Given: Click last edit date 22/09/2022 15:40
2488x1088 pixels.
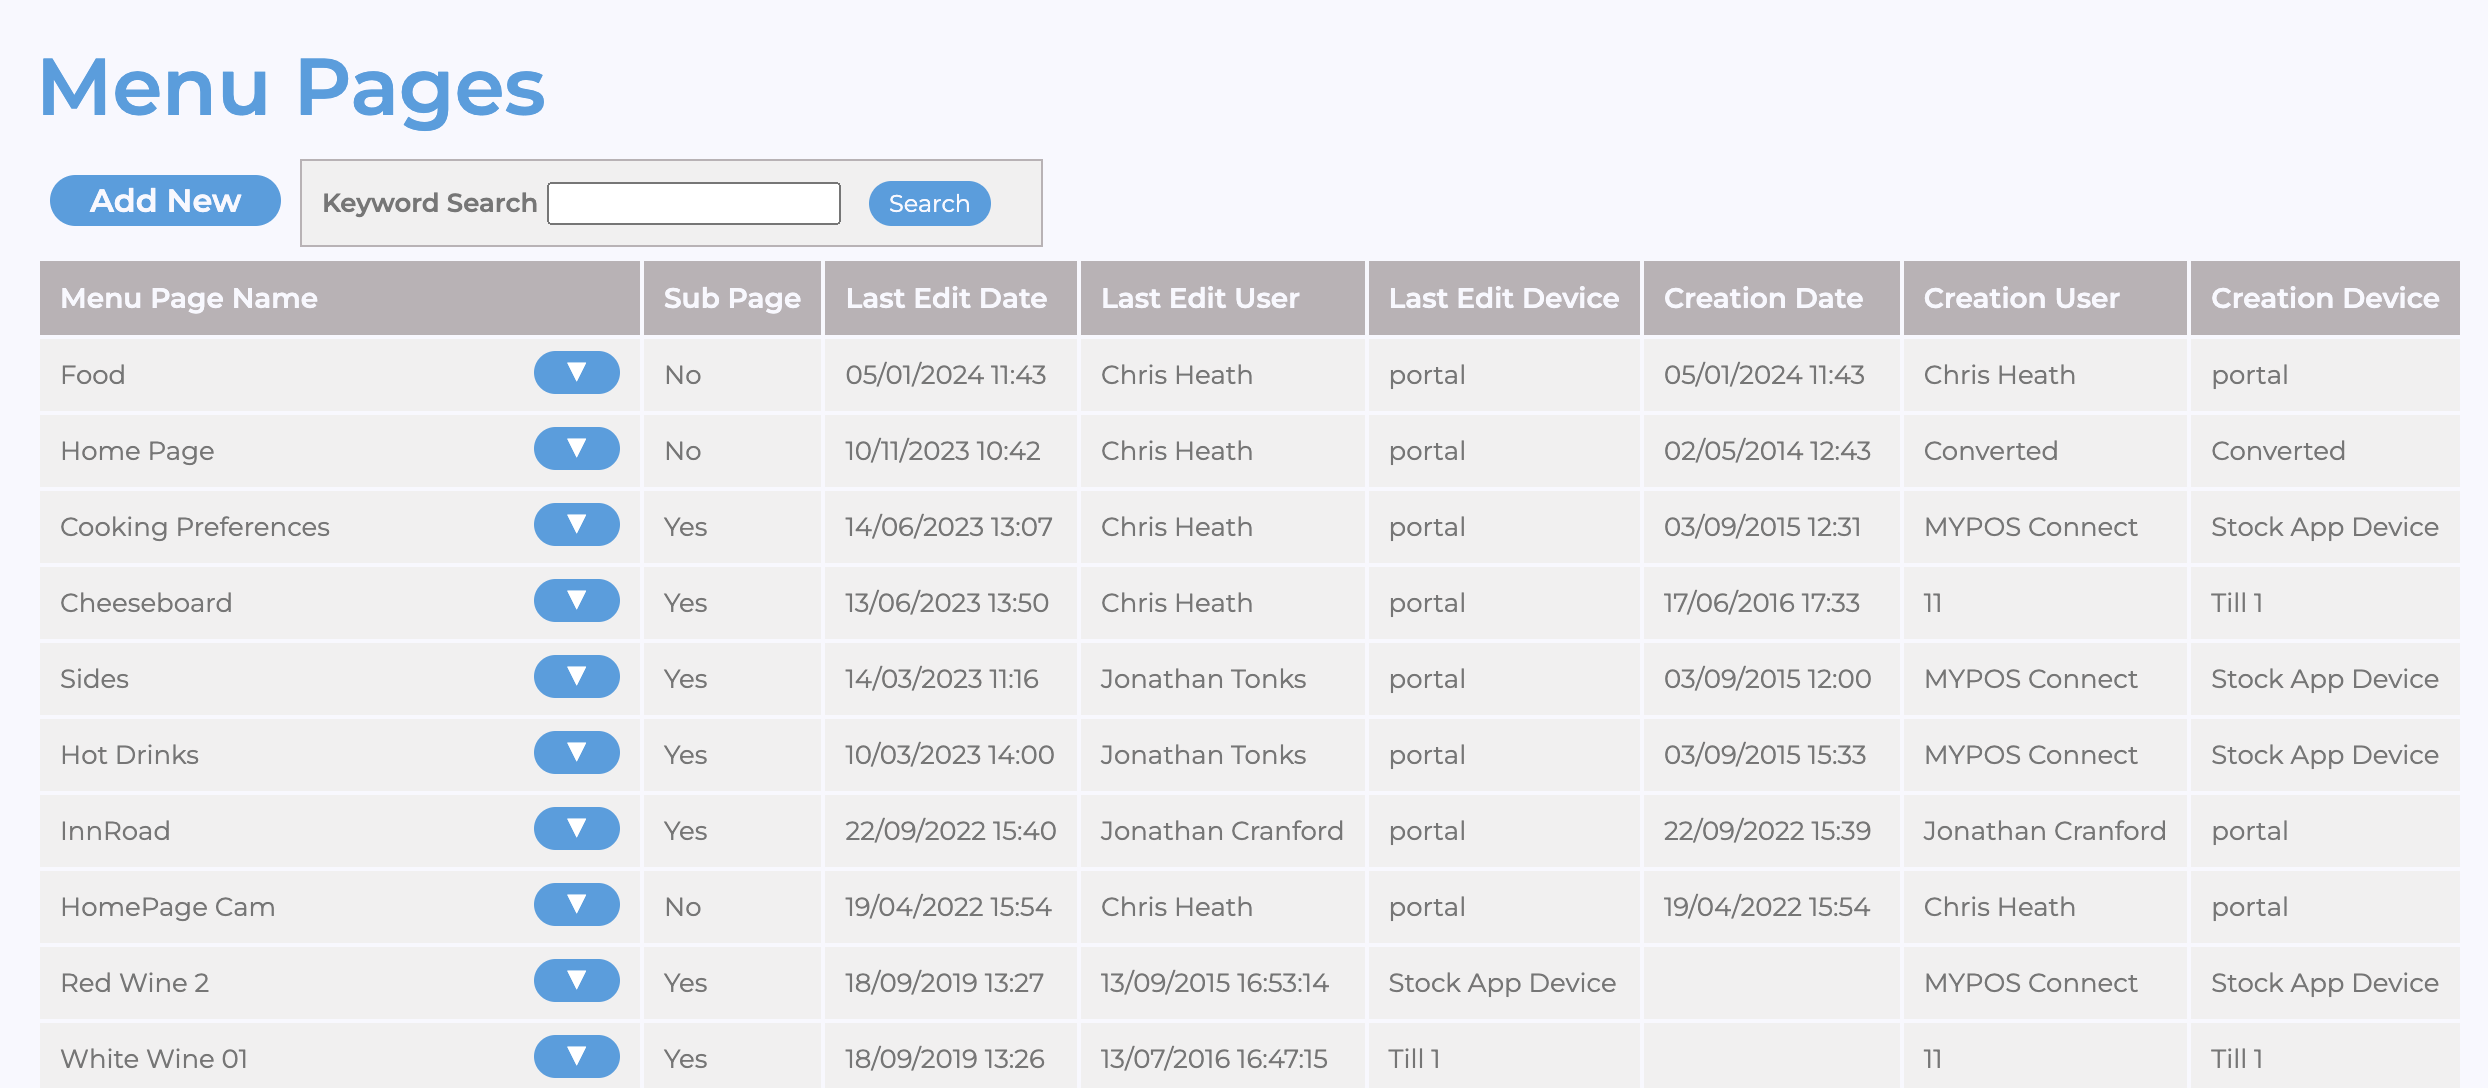Looking at the screenshot, I should click(x=951, y=831).
